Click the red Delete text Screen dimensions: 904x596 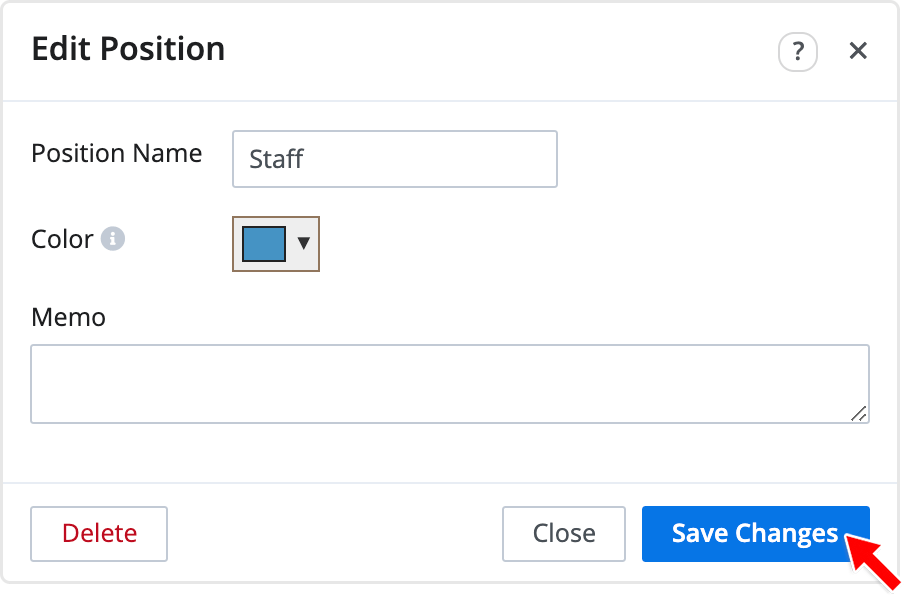tap(99, 534)
